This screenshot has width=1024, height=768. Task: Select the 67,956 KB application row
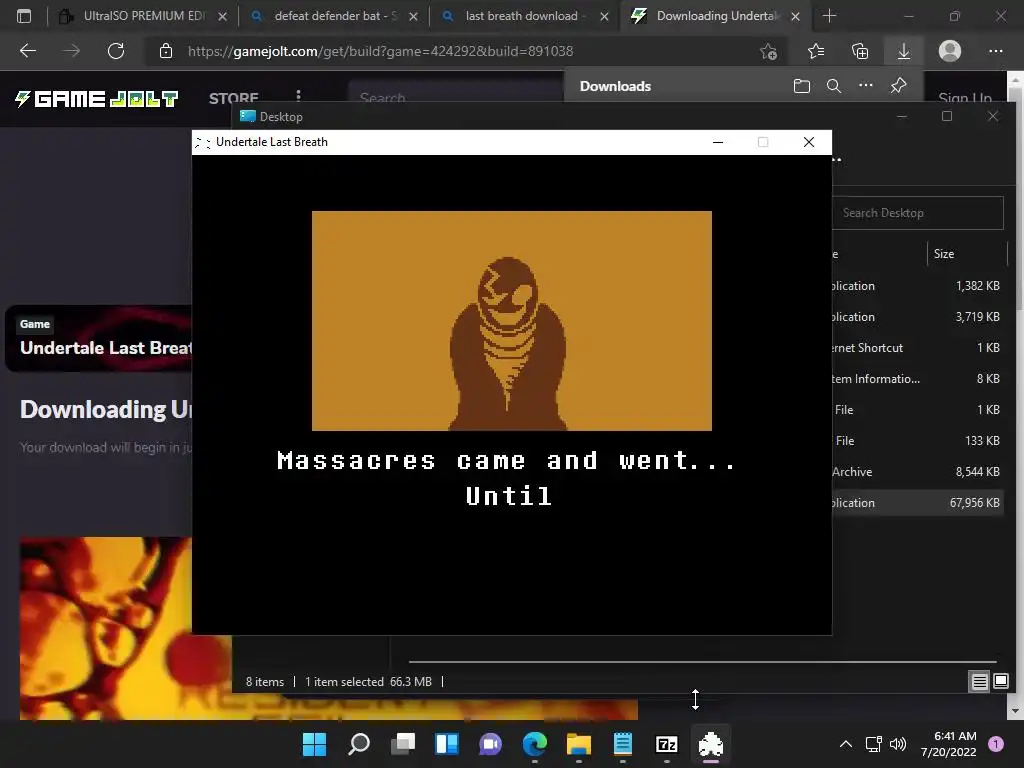917,503
